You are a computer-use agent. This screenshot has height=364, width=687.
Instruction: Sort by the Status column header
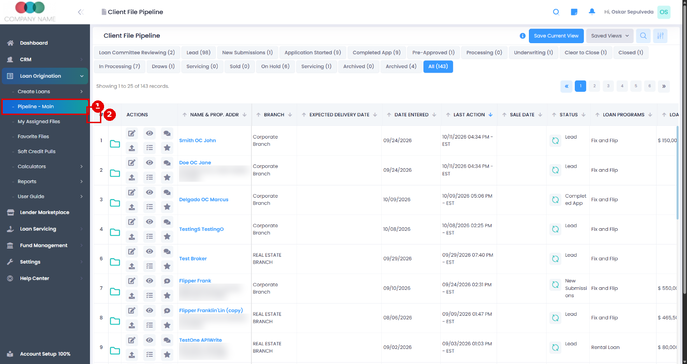(x=569, y=115)
